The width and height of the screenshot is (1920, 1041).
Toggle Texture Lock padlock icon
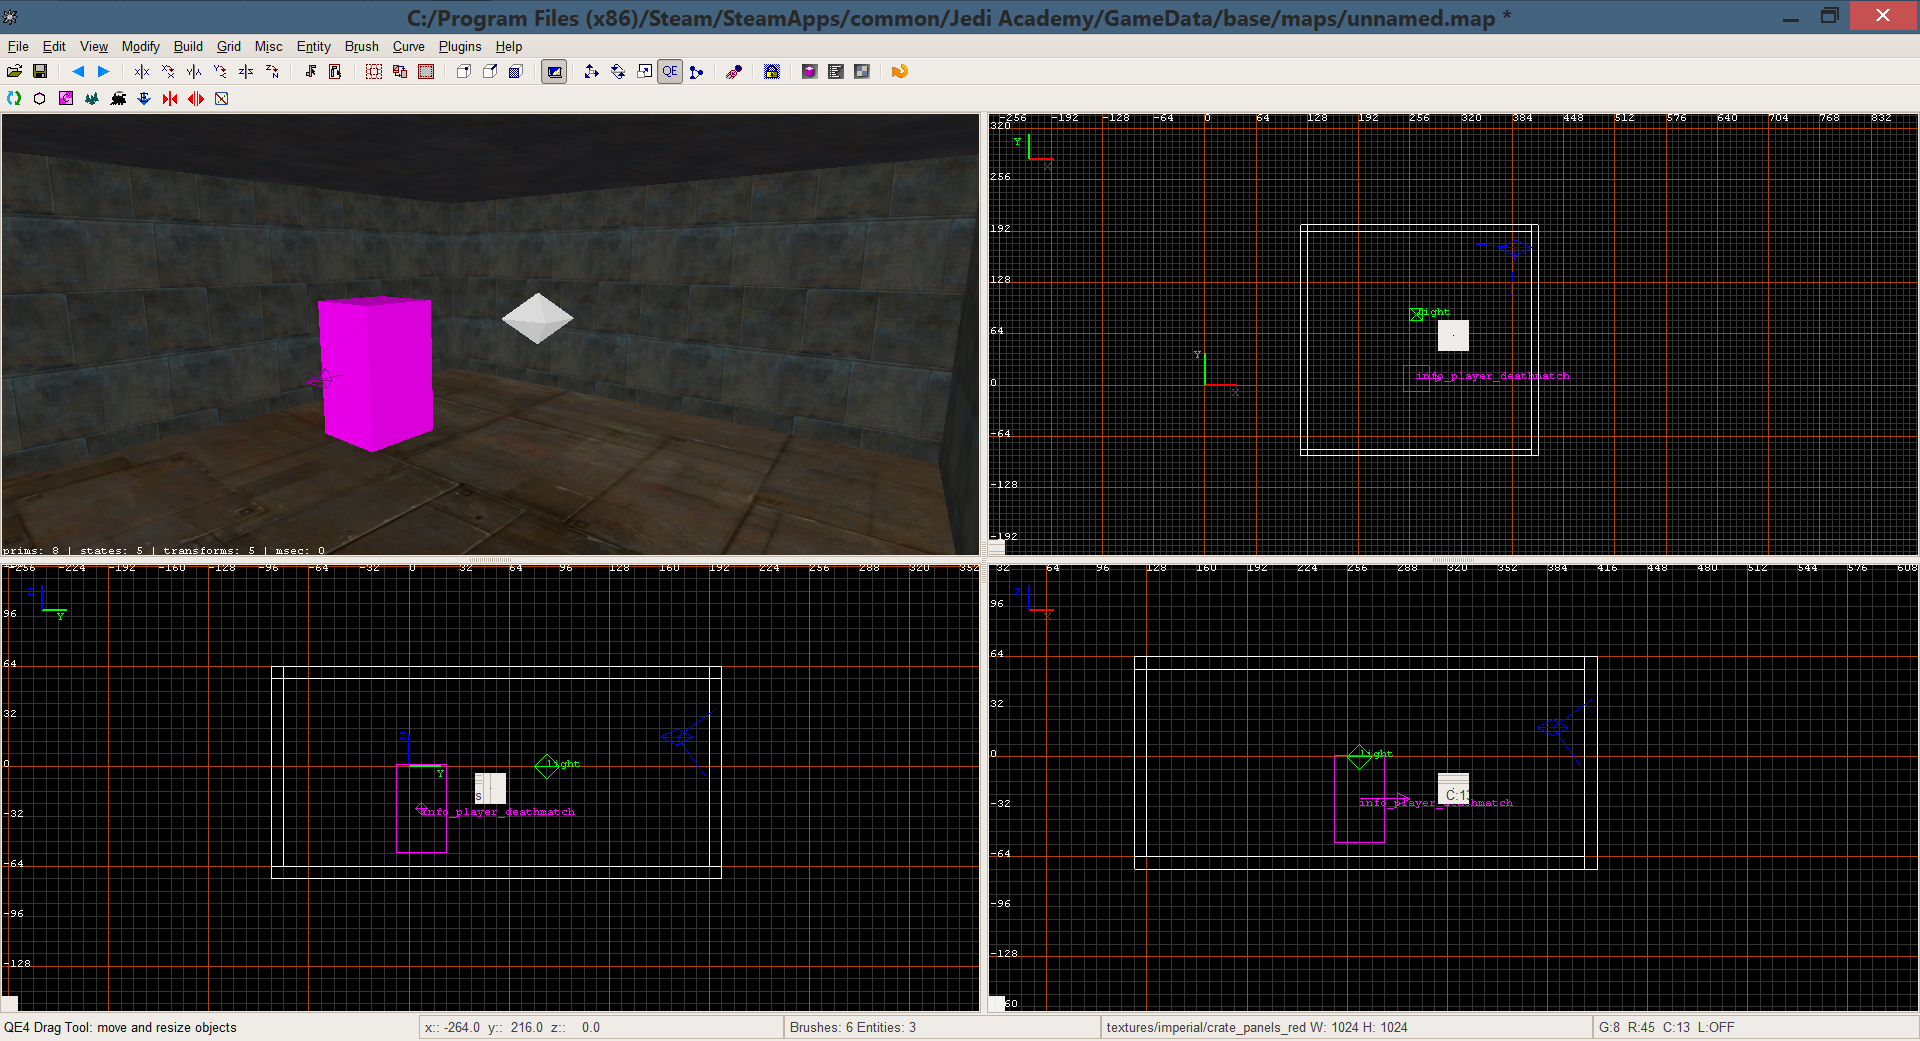(772, 71)
